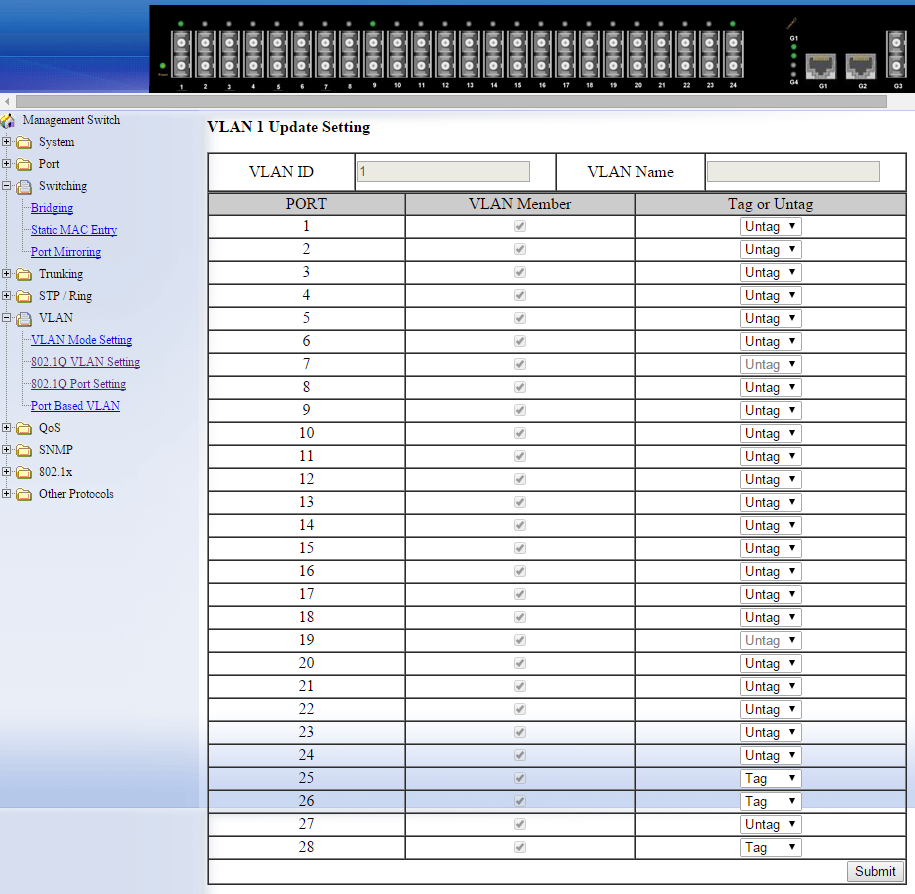Click the System folder icon
915x894 pixels.
(x=24, y=143)
